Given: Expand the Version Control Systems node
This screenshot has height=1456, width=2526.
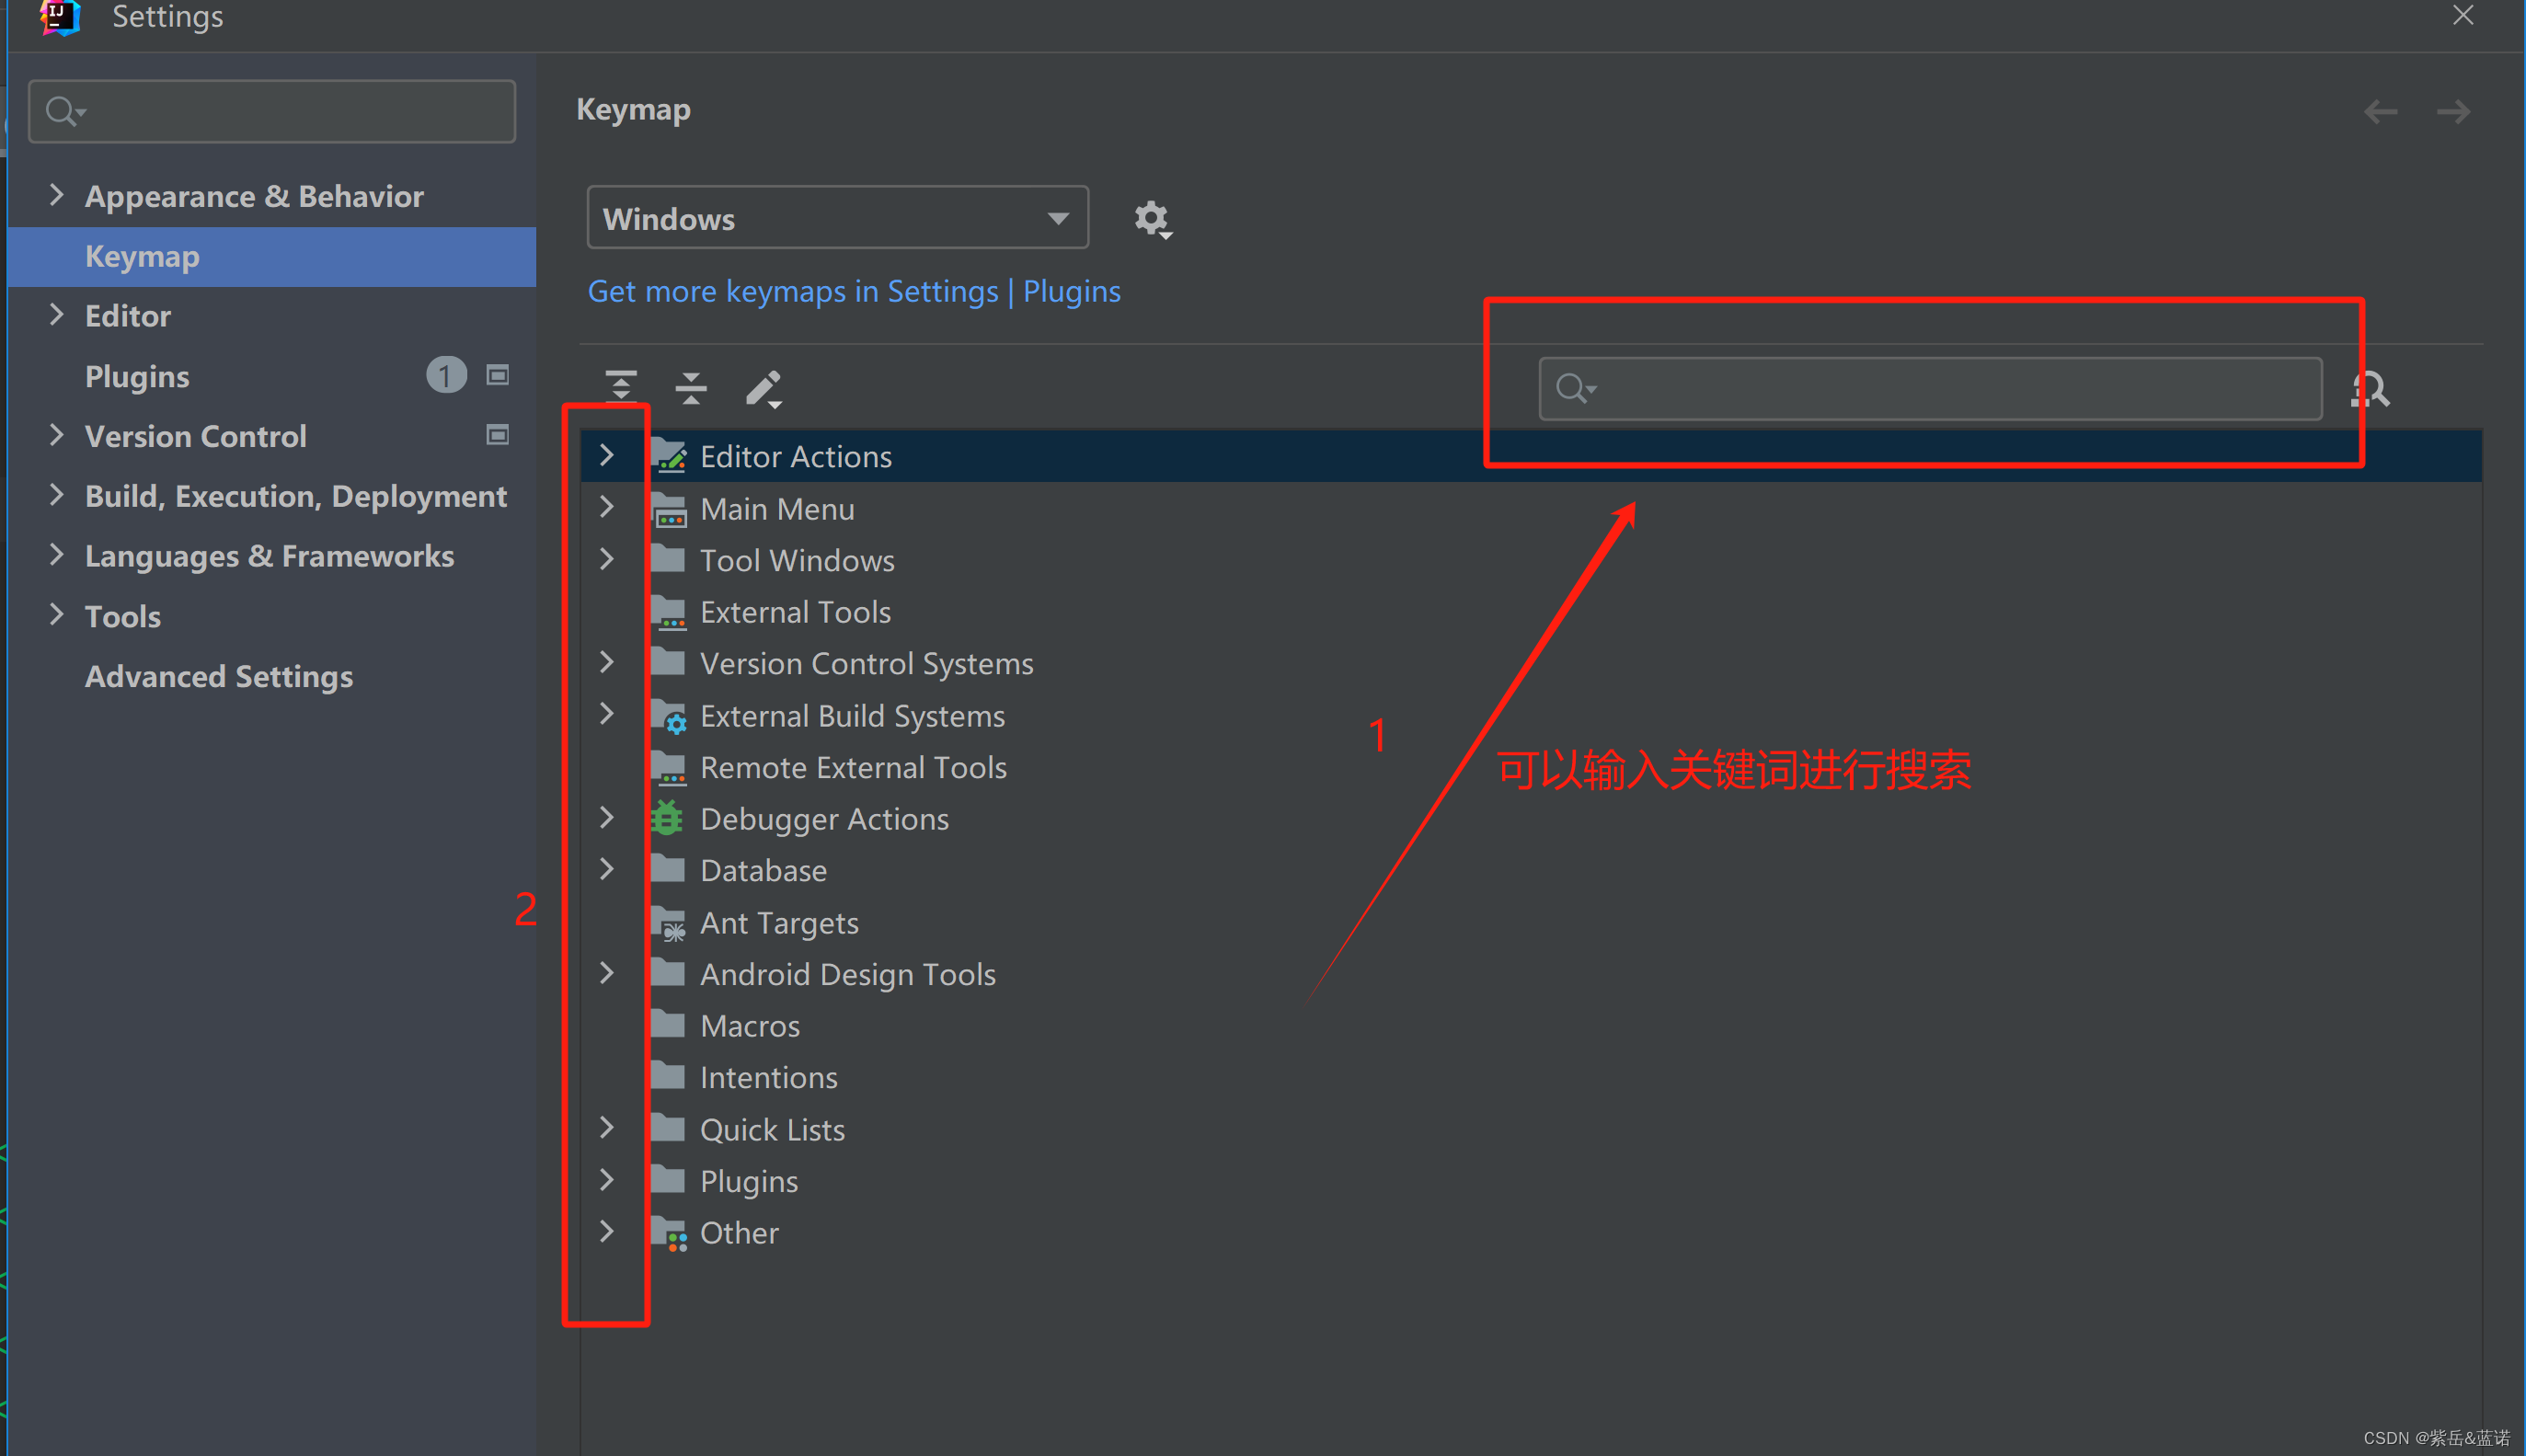Looking at the screenshot, I should [x=606, y=662].
